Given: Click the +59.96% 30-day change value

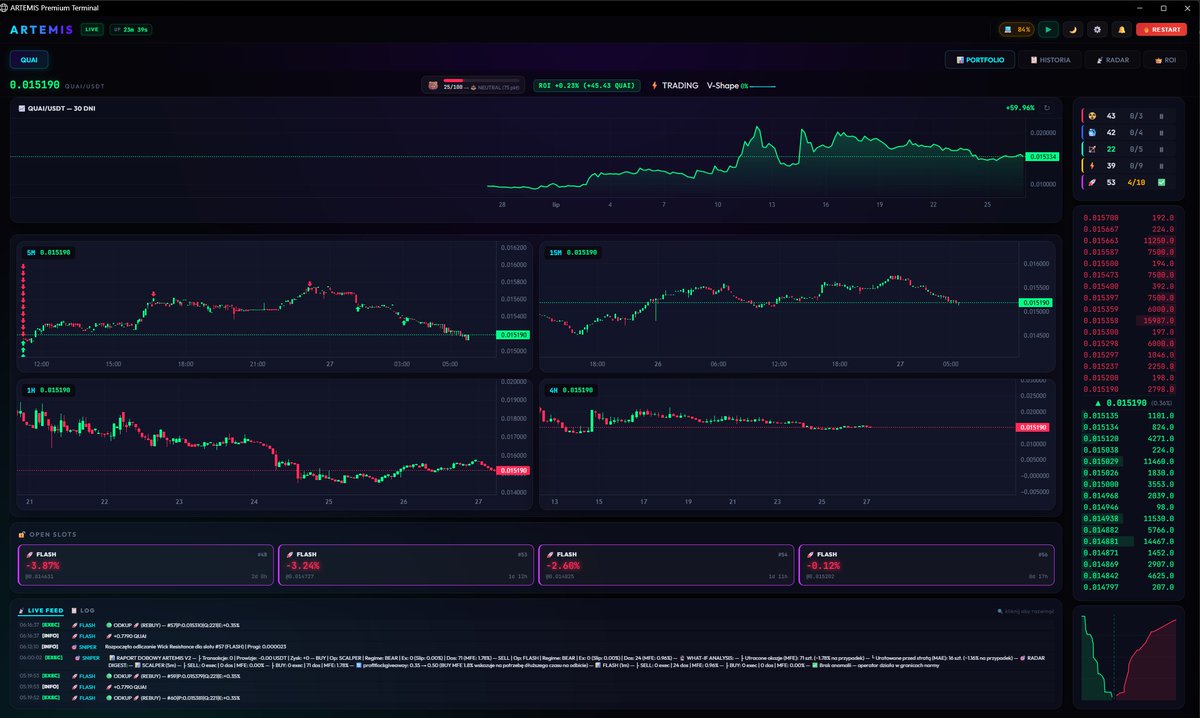Looking at the screenshot, I should (1020, 108).
